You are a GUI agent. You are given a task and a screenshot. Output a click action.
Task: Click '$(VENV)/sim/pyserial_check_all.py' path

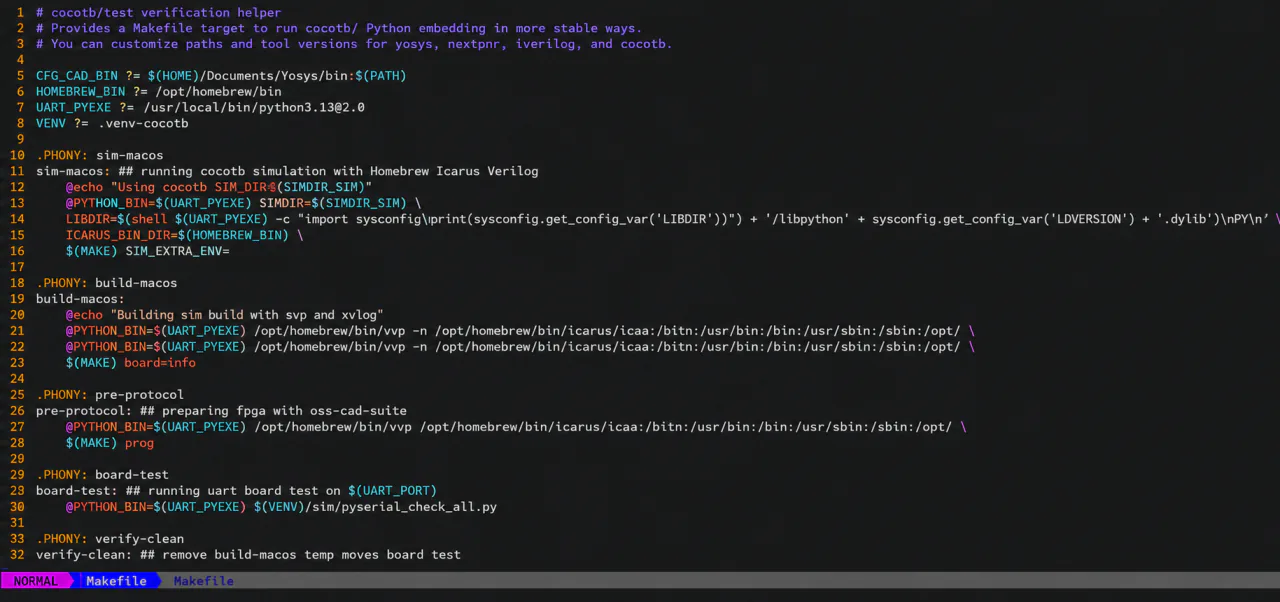375,508
